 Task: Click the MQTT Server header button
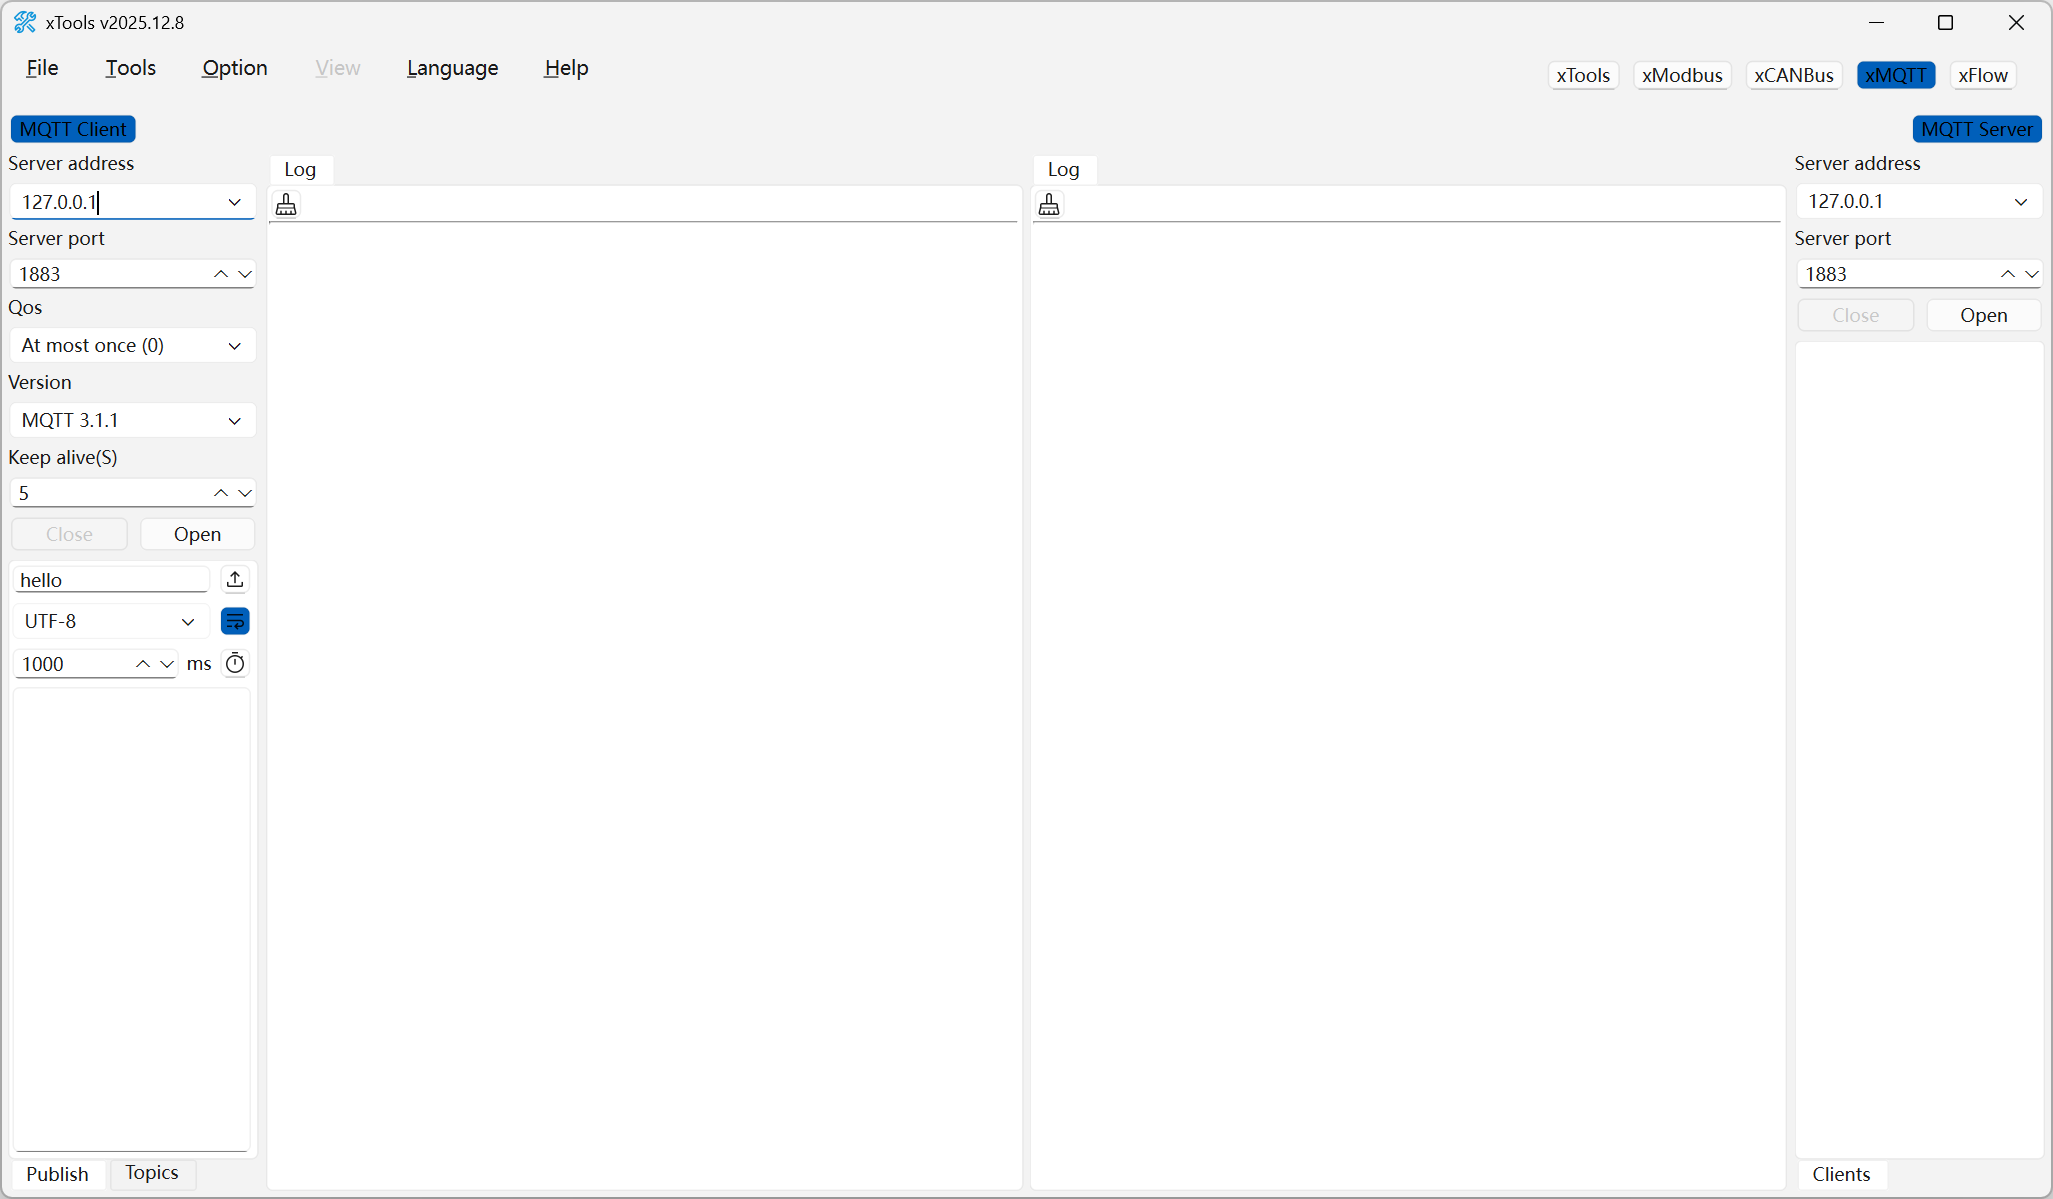(x=1977, y=129)
